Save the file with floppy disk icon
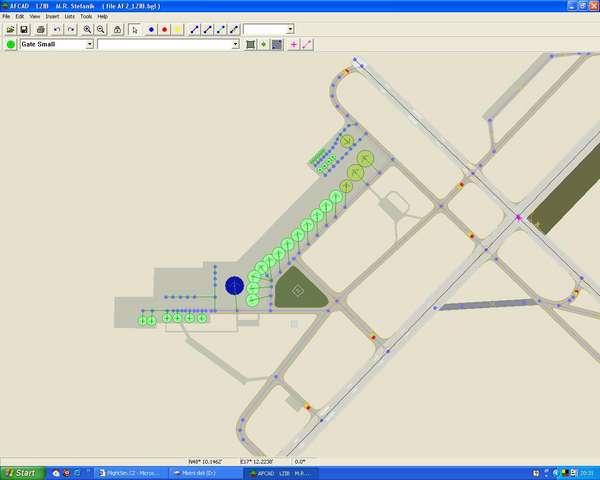This screenshot has height=480, width=600. (x=24, y=29)
